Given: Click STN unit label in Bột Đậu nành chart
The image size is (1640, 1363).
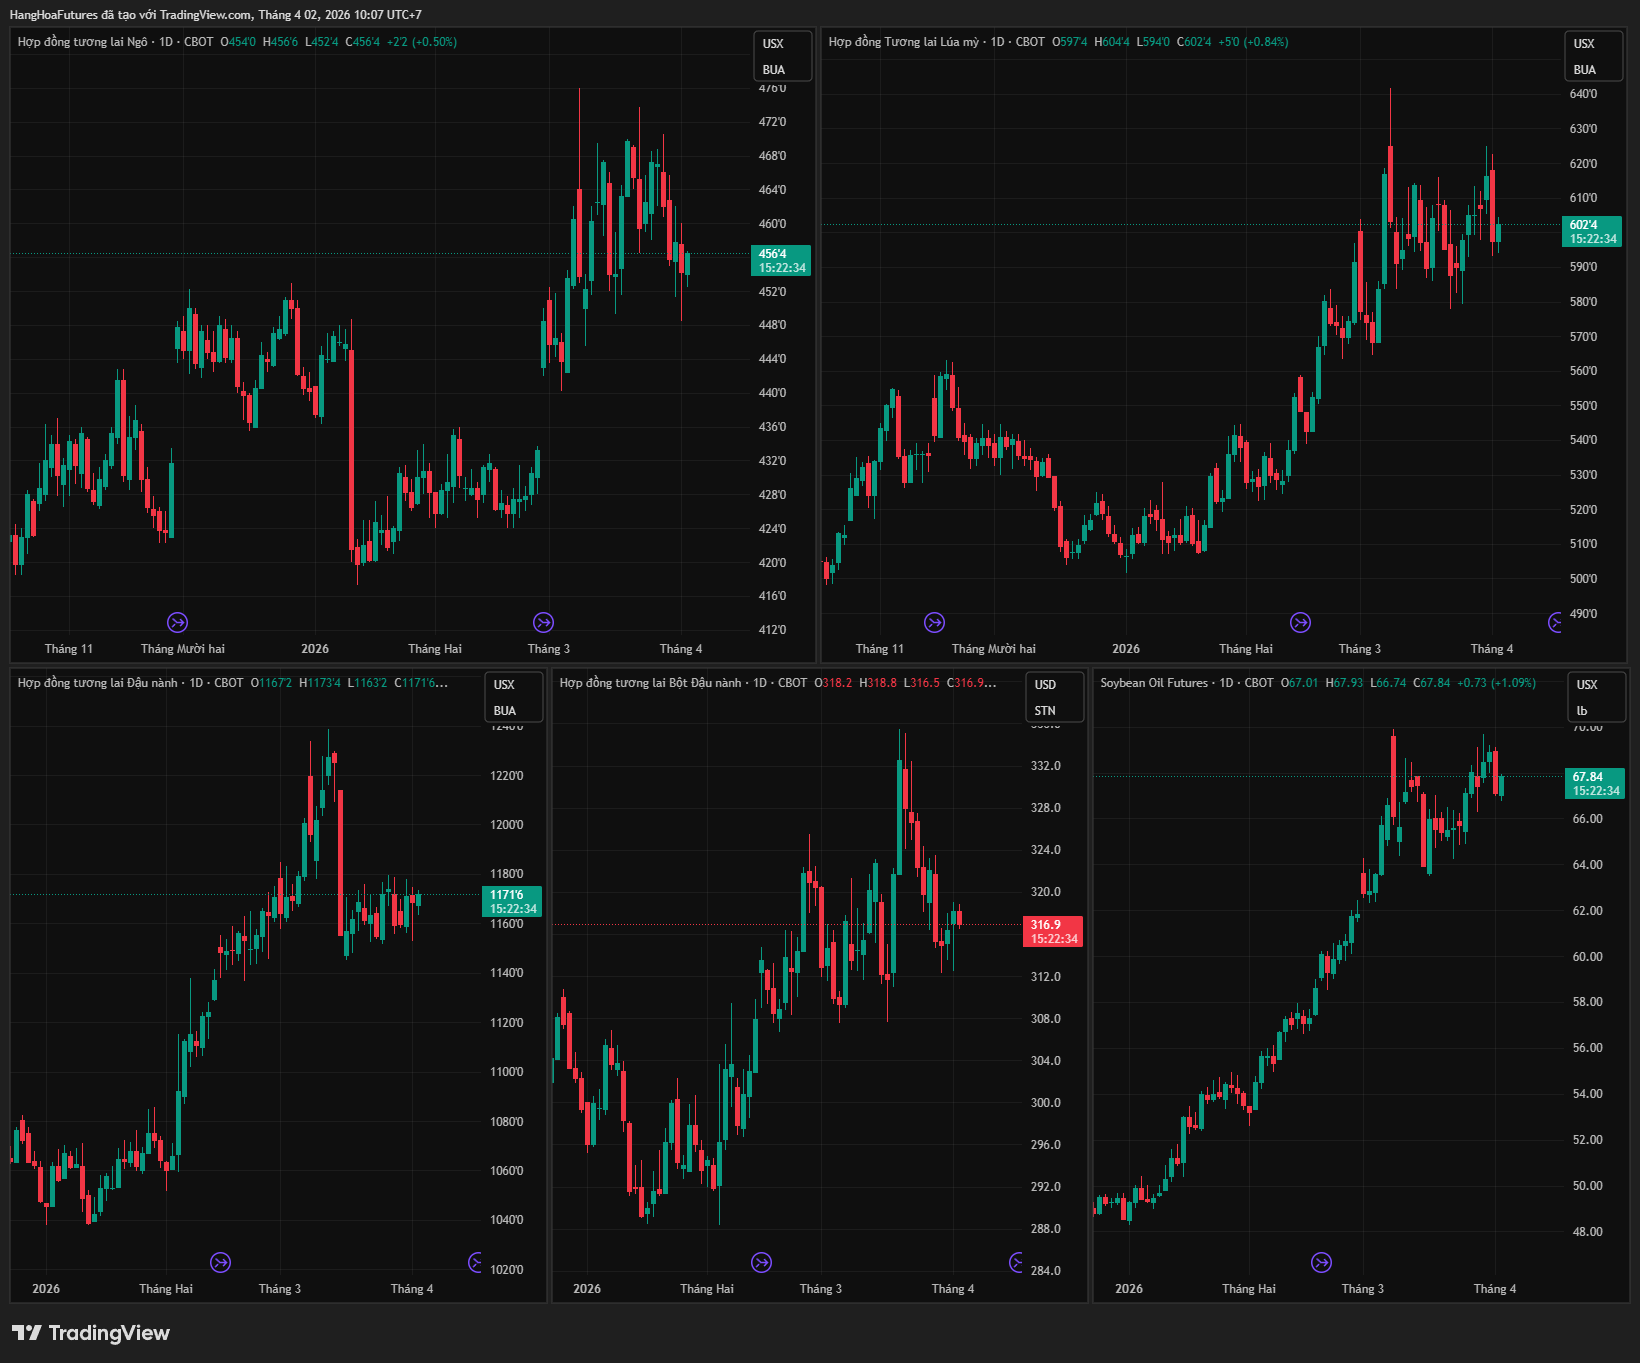Looking at the screenshot, I should [x=1045, y=711].
